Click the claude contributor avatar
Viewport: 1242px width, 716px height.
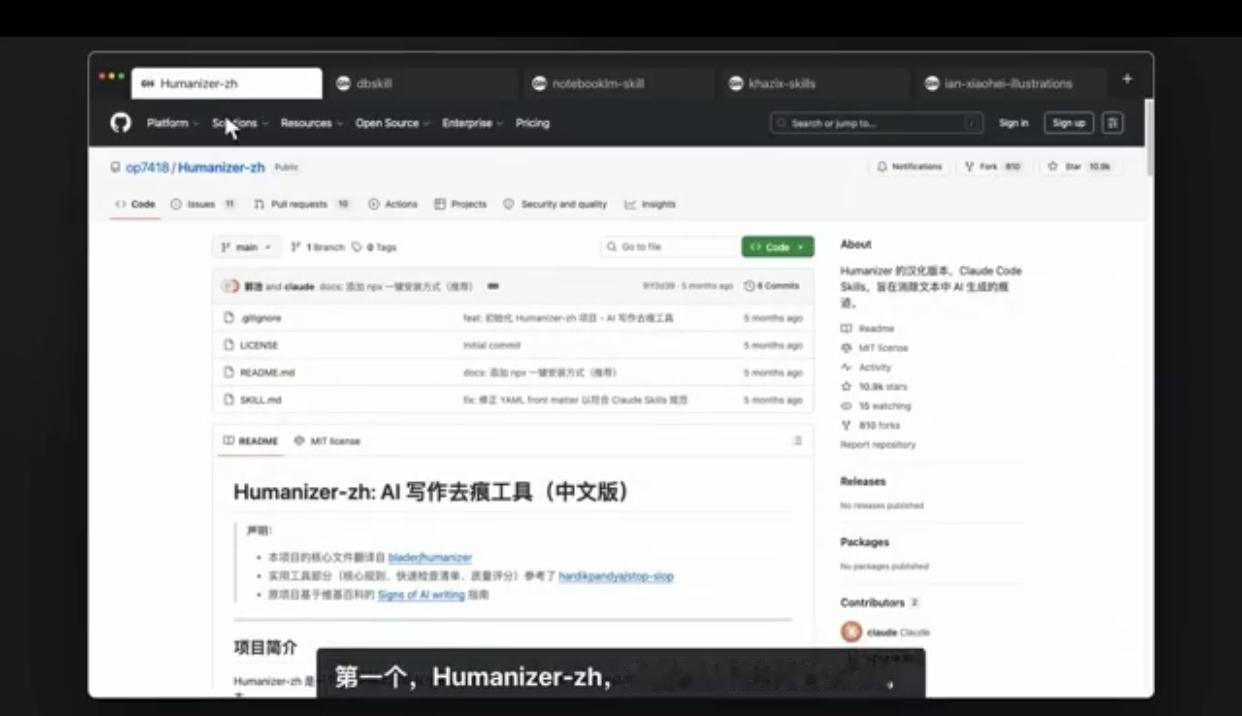pos(851,632)
